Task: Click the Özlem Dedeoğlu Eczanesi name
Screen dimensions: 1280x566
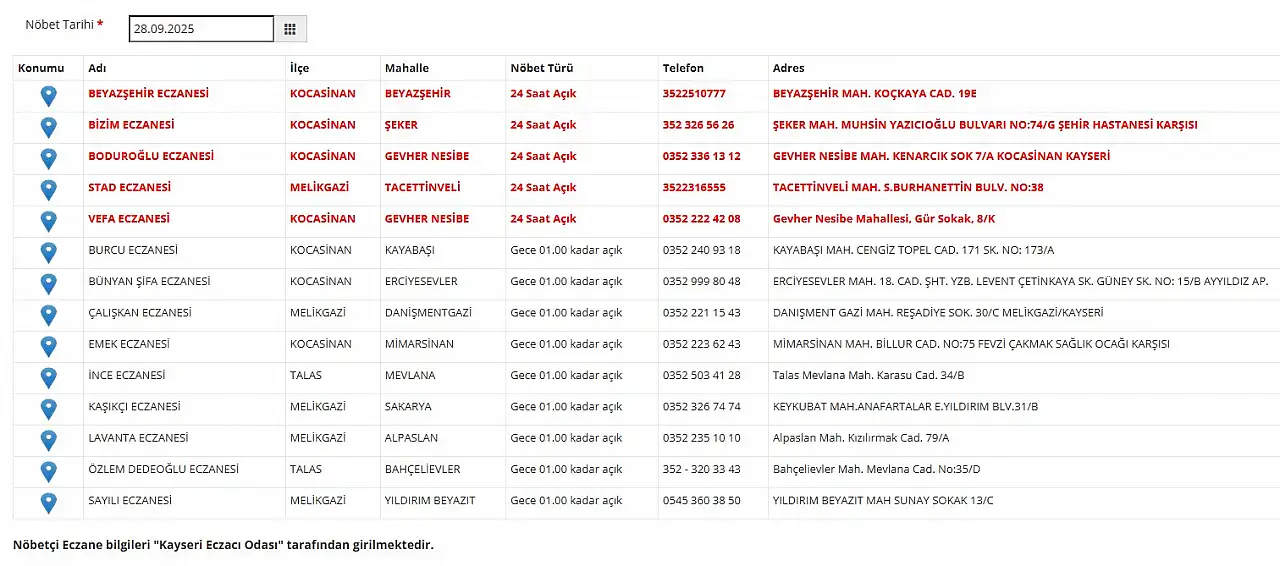Action: coord(163,469)
